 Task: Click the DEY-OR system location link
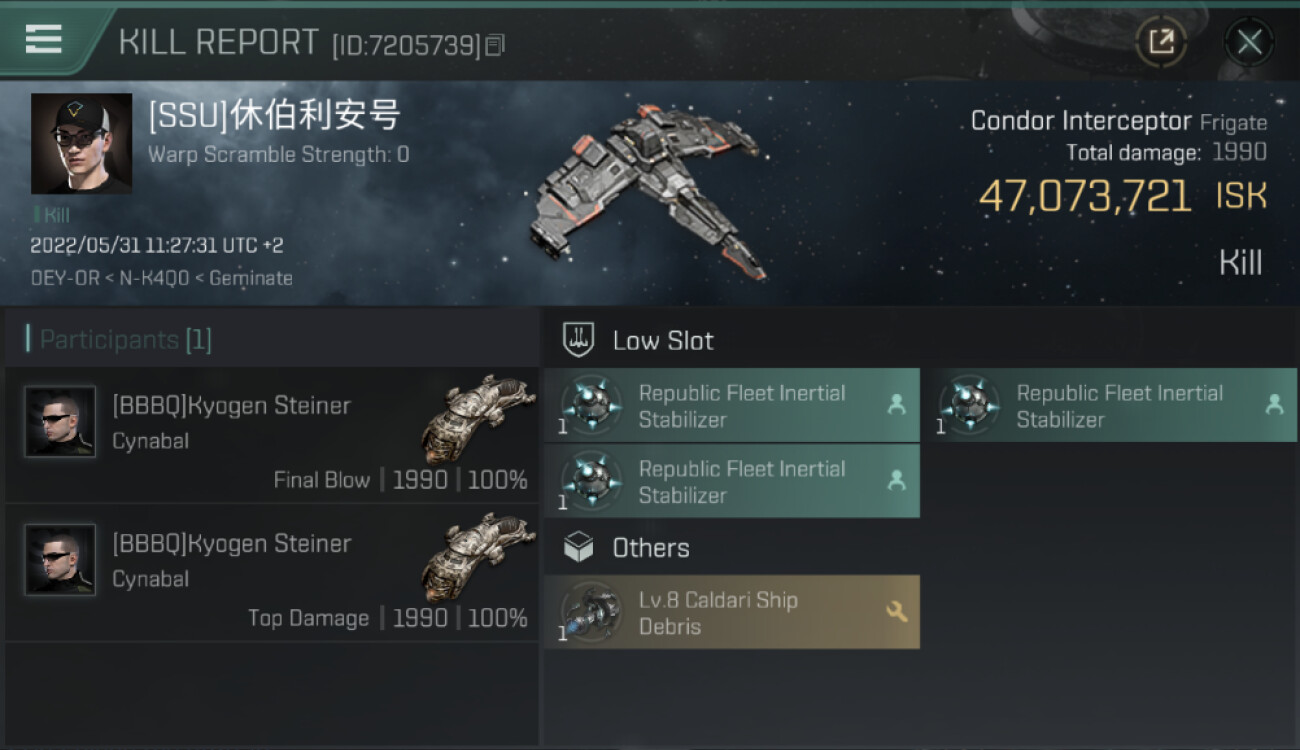pyautogui.click(x=64, y=279)
